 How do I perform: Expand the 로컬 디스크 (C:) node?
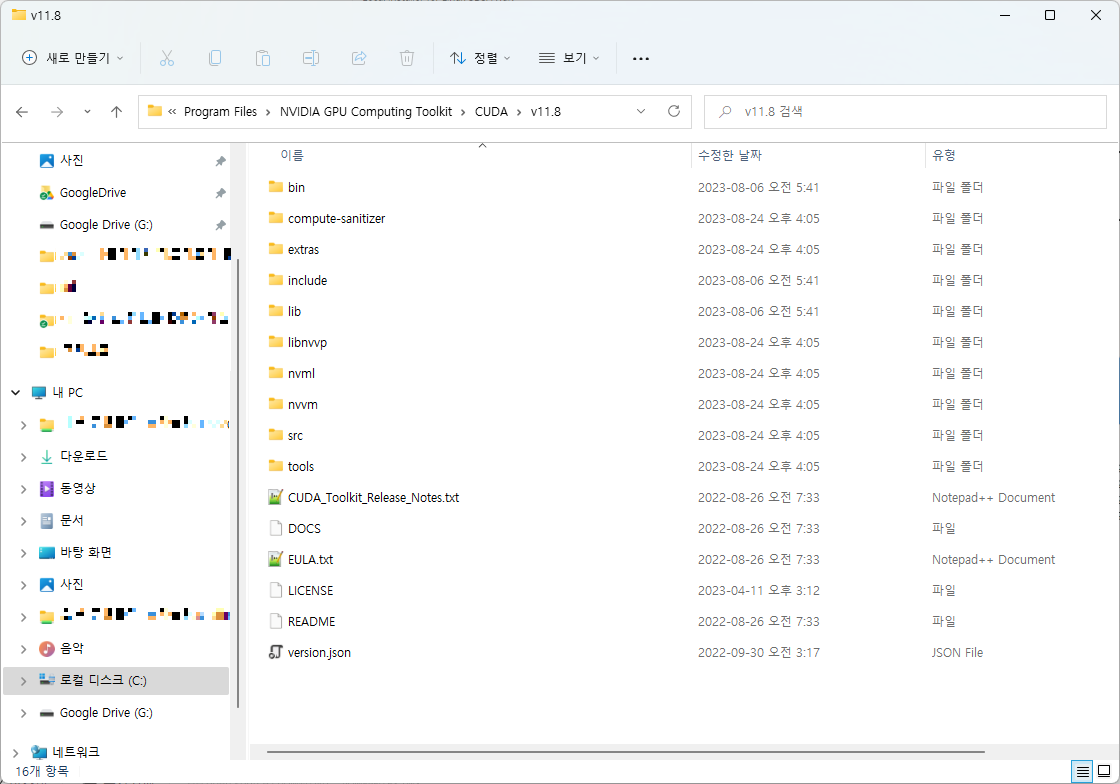point(24,681)
